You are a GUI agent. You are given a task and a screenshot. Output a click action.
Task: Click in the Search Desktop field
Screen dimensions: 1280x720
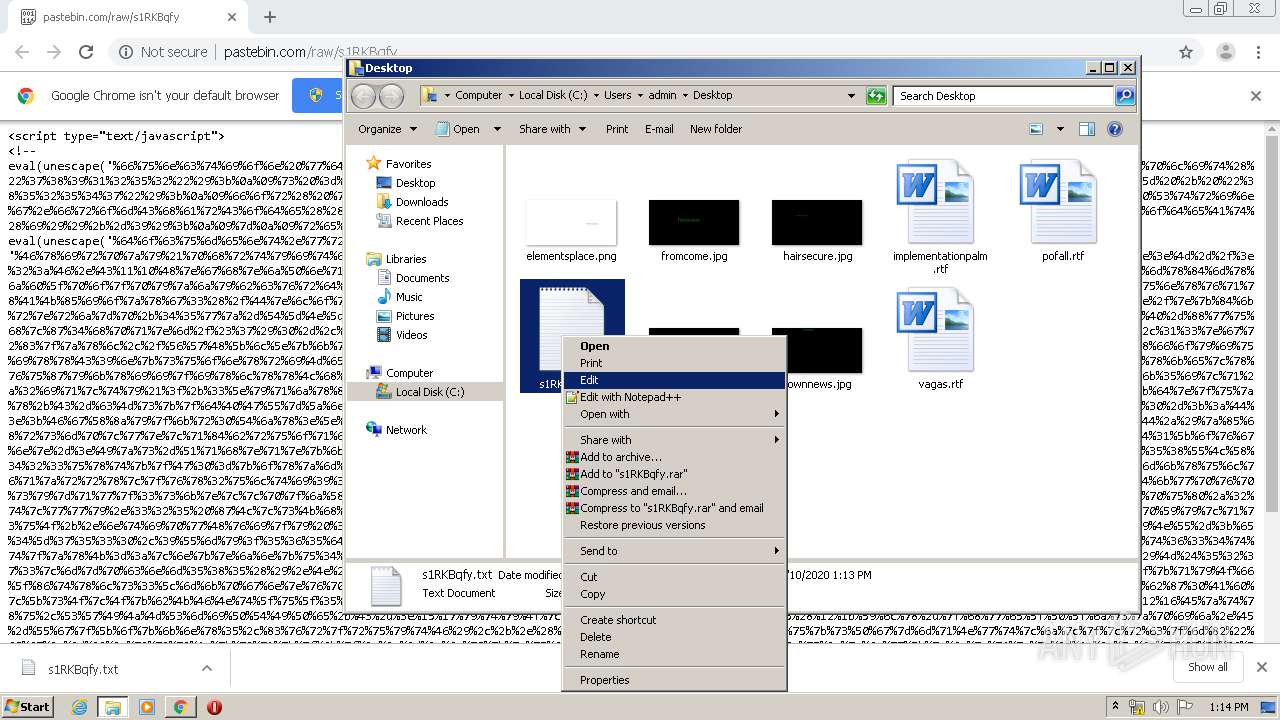pos(1003,96)
